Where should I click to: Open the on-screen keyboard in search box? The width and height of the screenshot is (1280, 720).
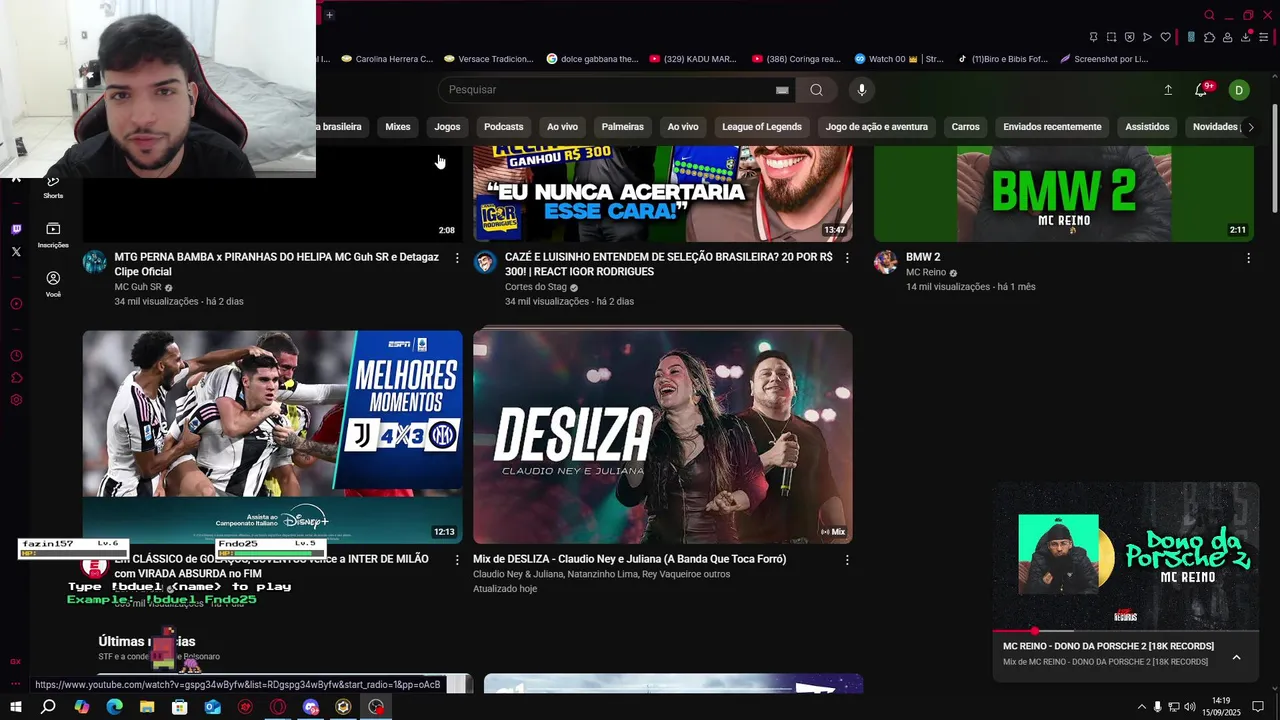(782, 90)
